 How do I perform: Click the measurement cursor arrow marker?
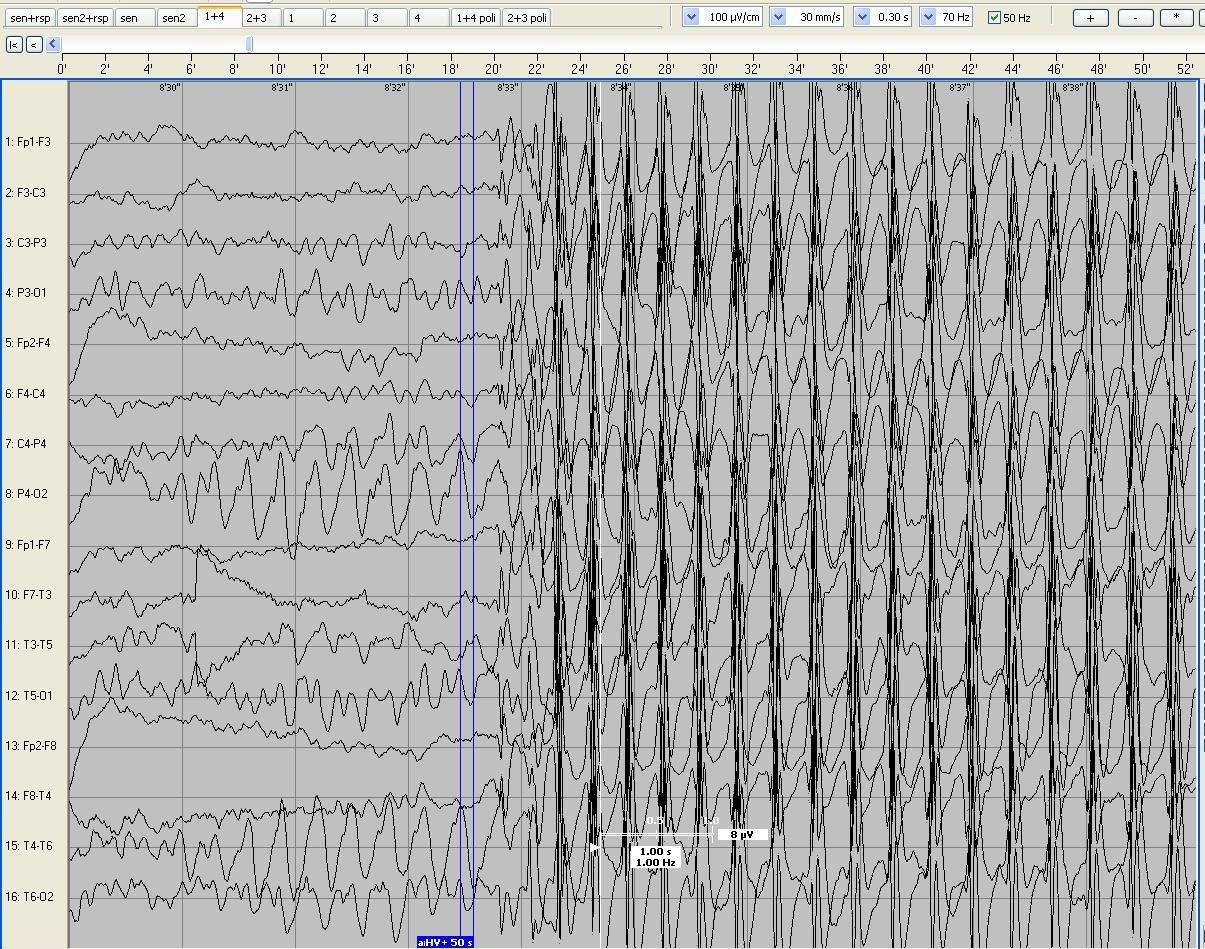[594, 848]
